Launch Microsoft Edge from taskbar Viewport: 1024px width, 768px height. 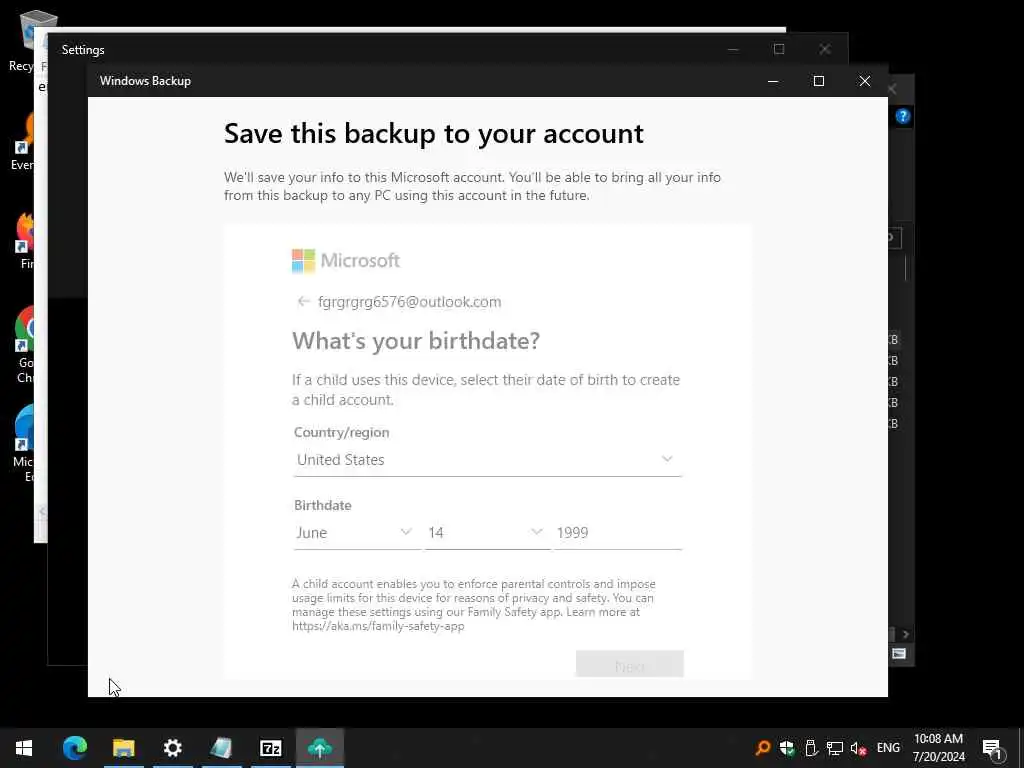[x=74, y=748]
